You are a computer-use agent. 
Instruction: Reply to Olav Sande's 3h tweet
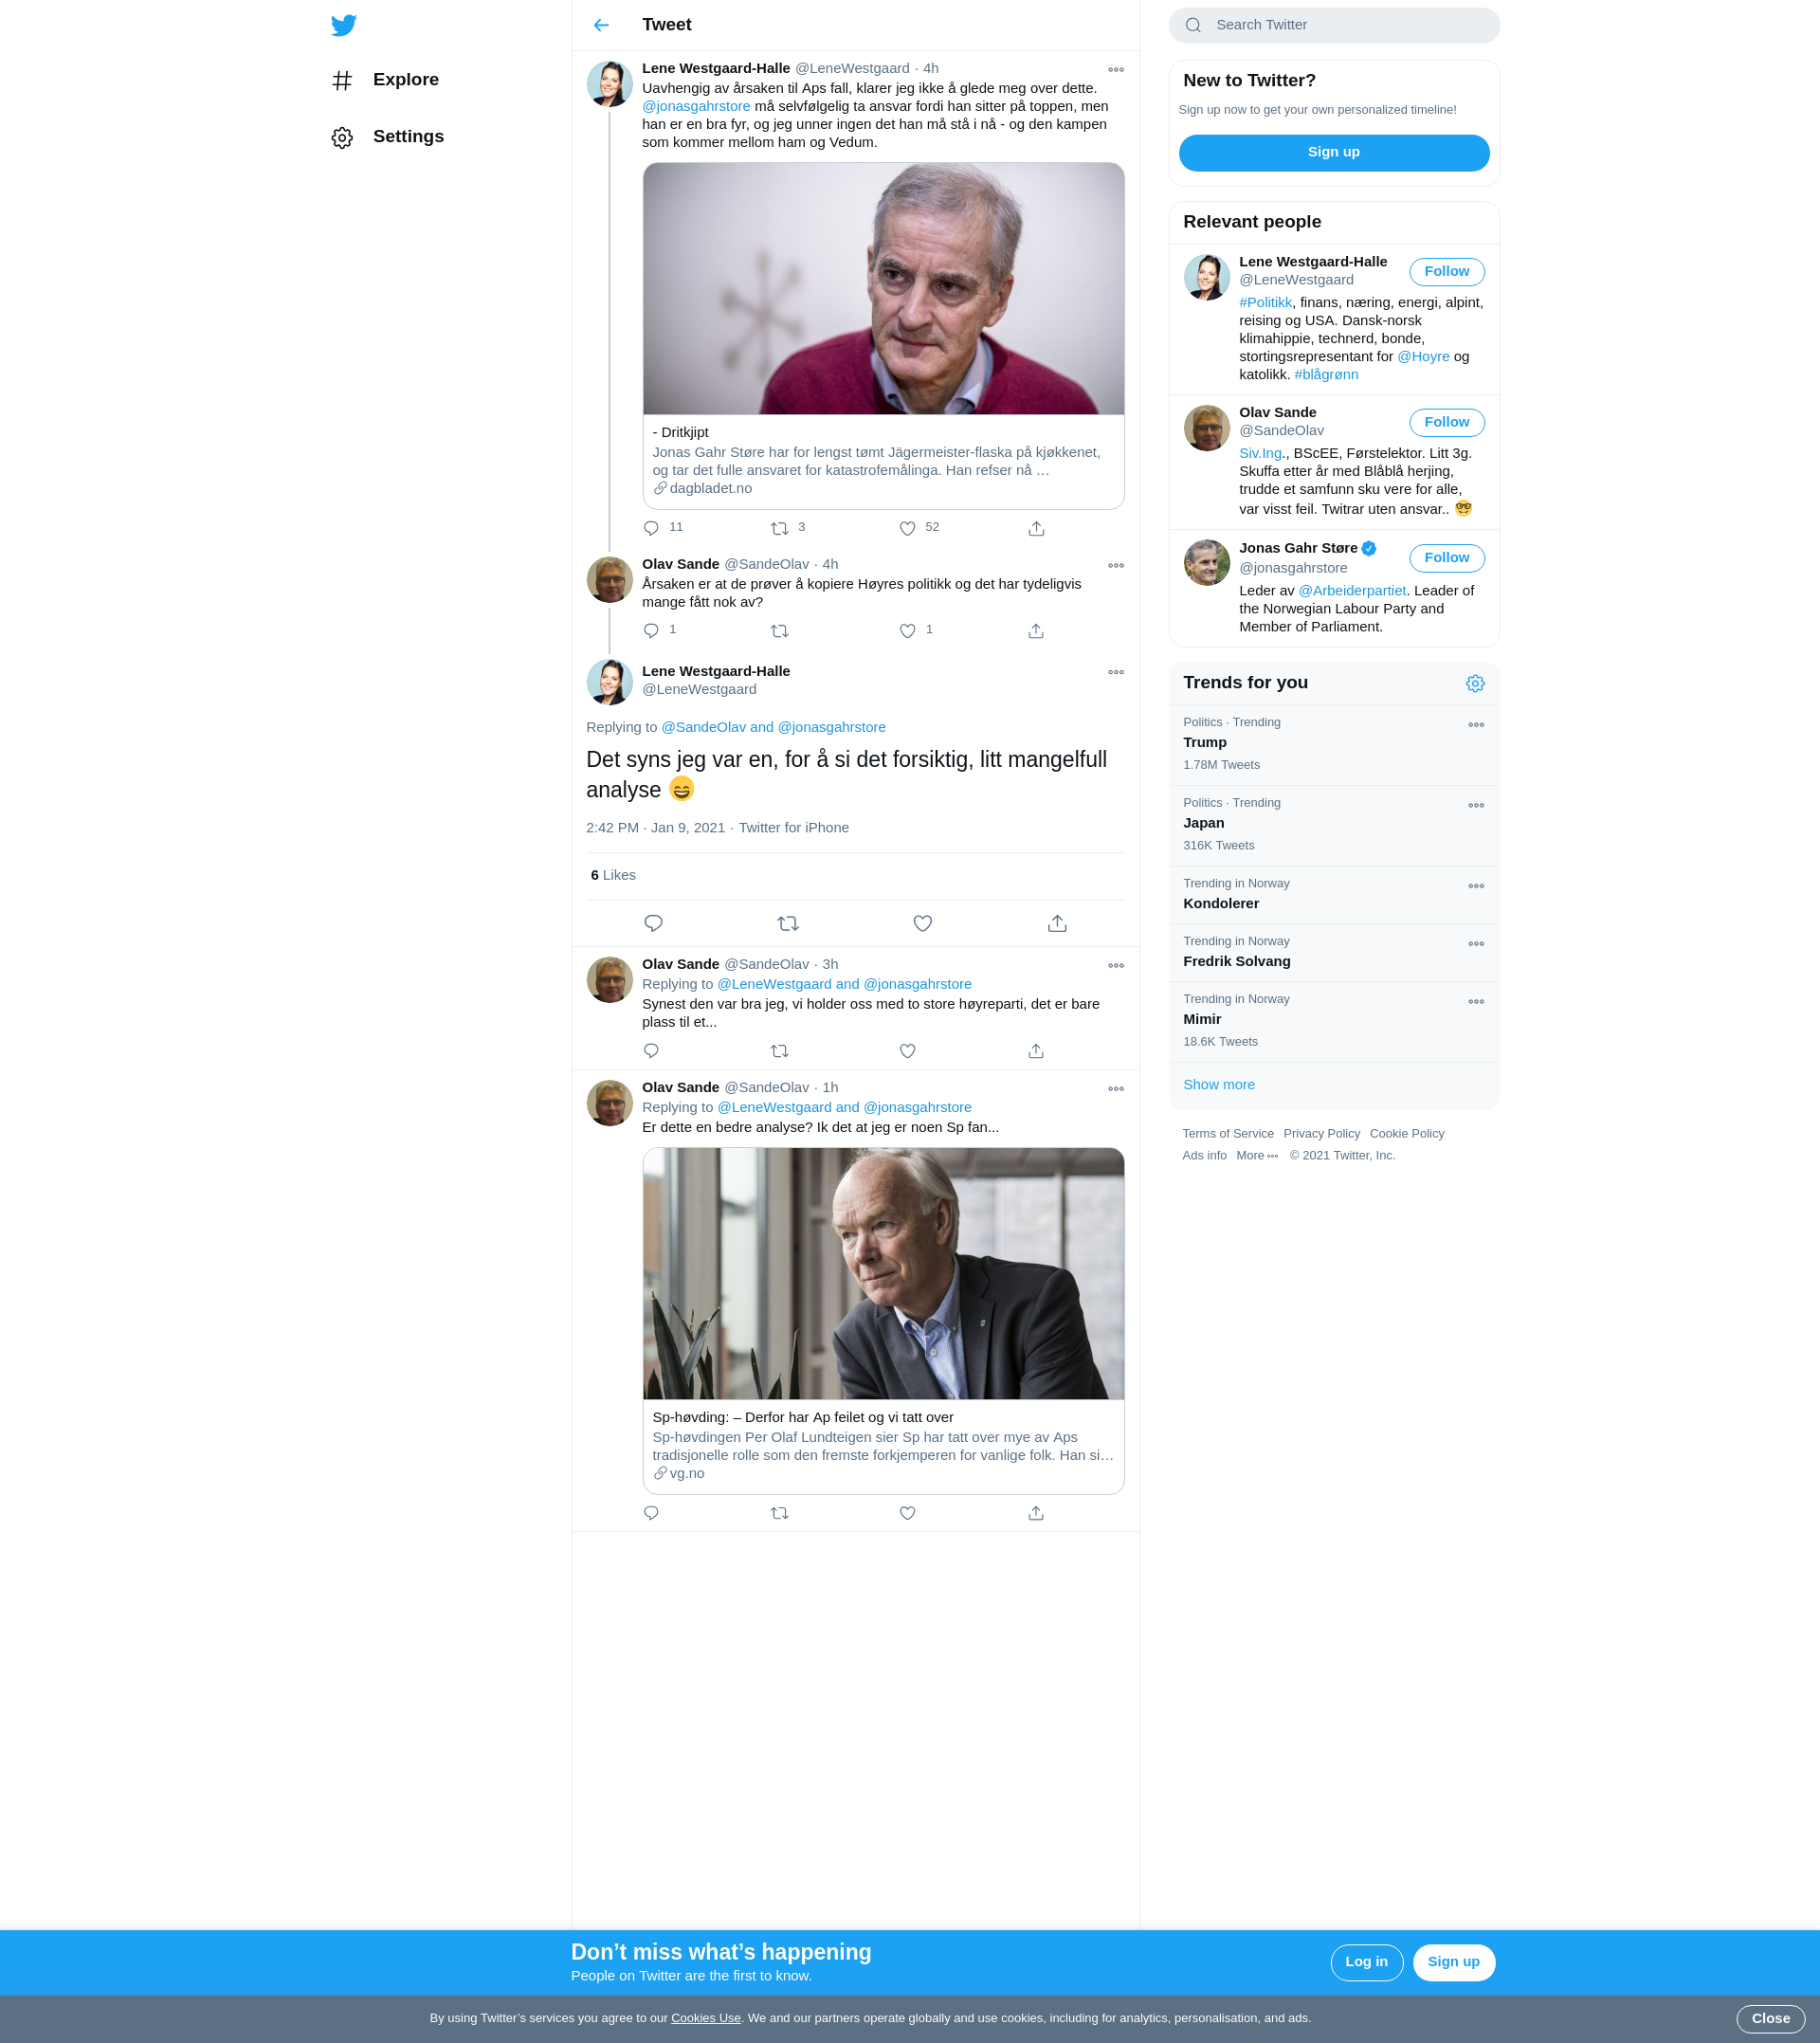pyautogui.click(x=651, y=1051)
